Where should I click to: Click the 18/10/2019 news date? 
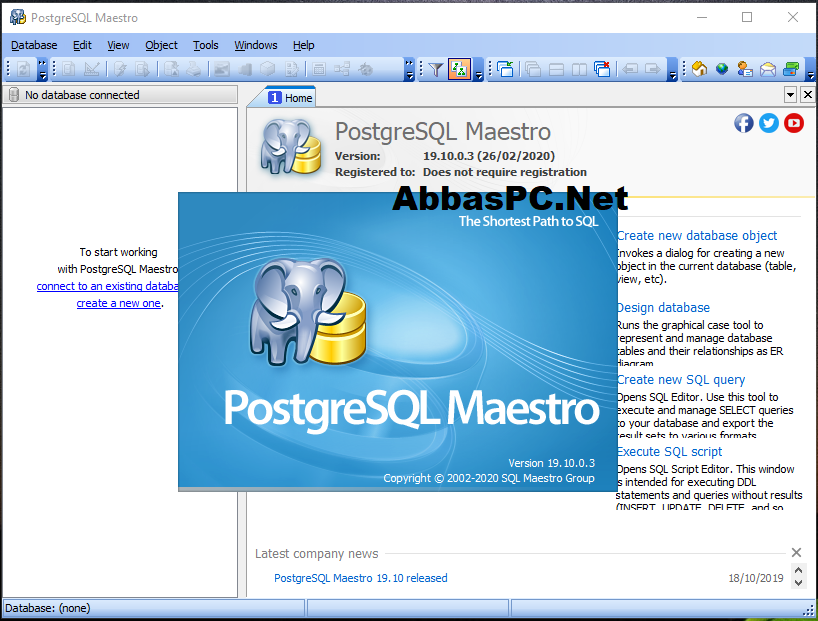coord(755,578)
